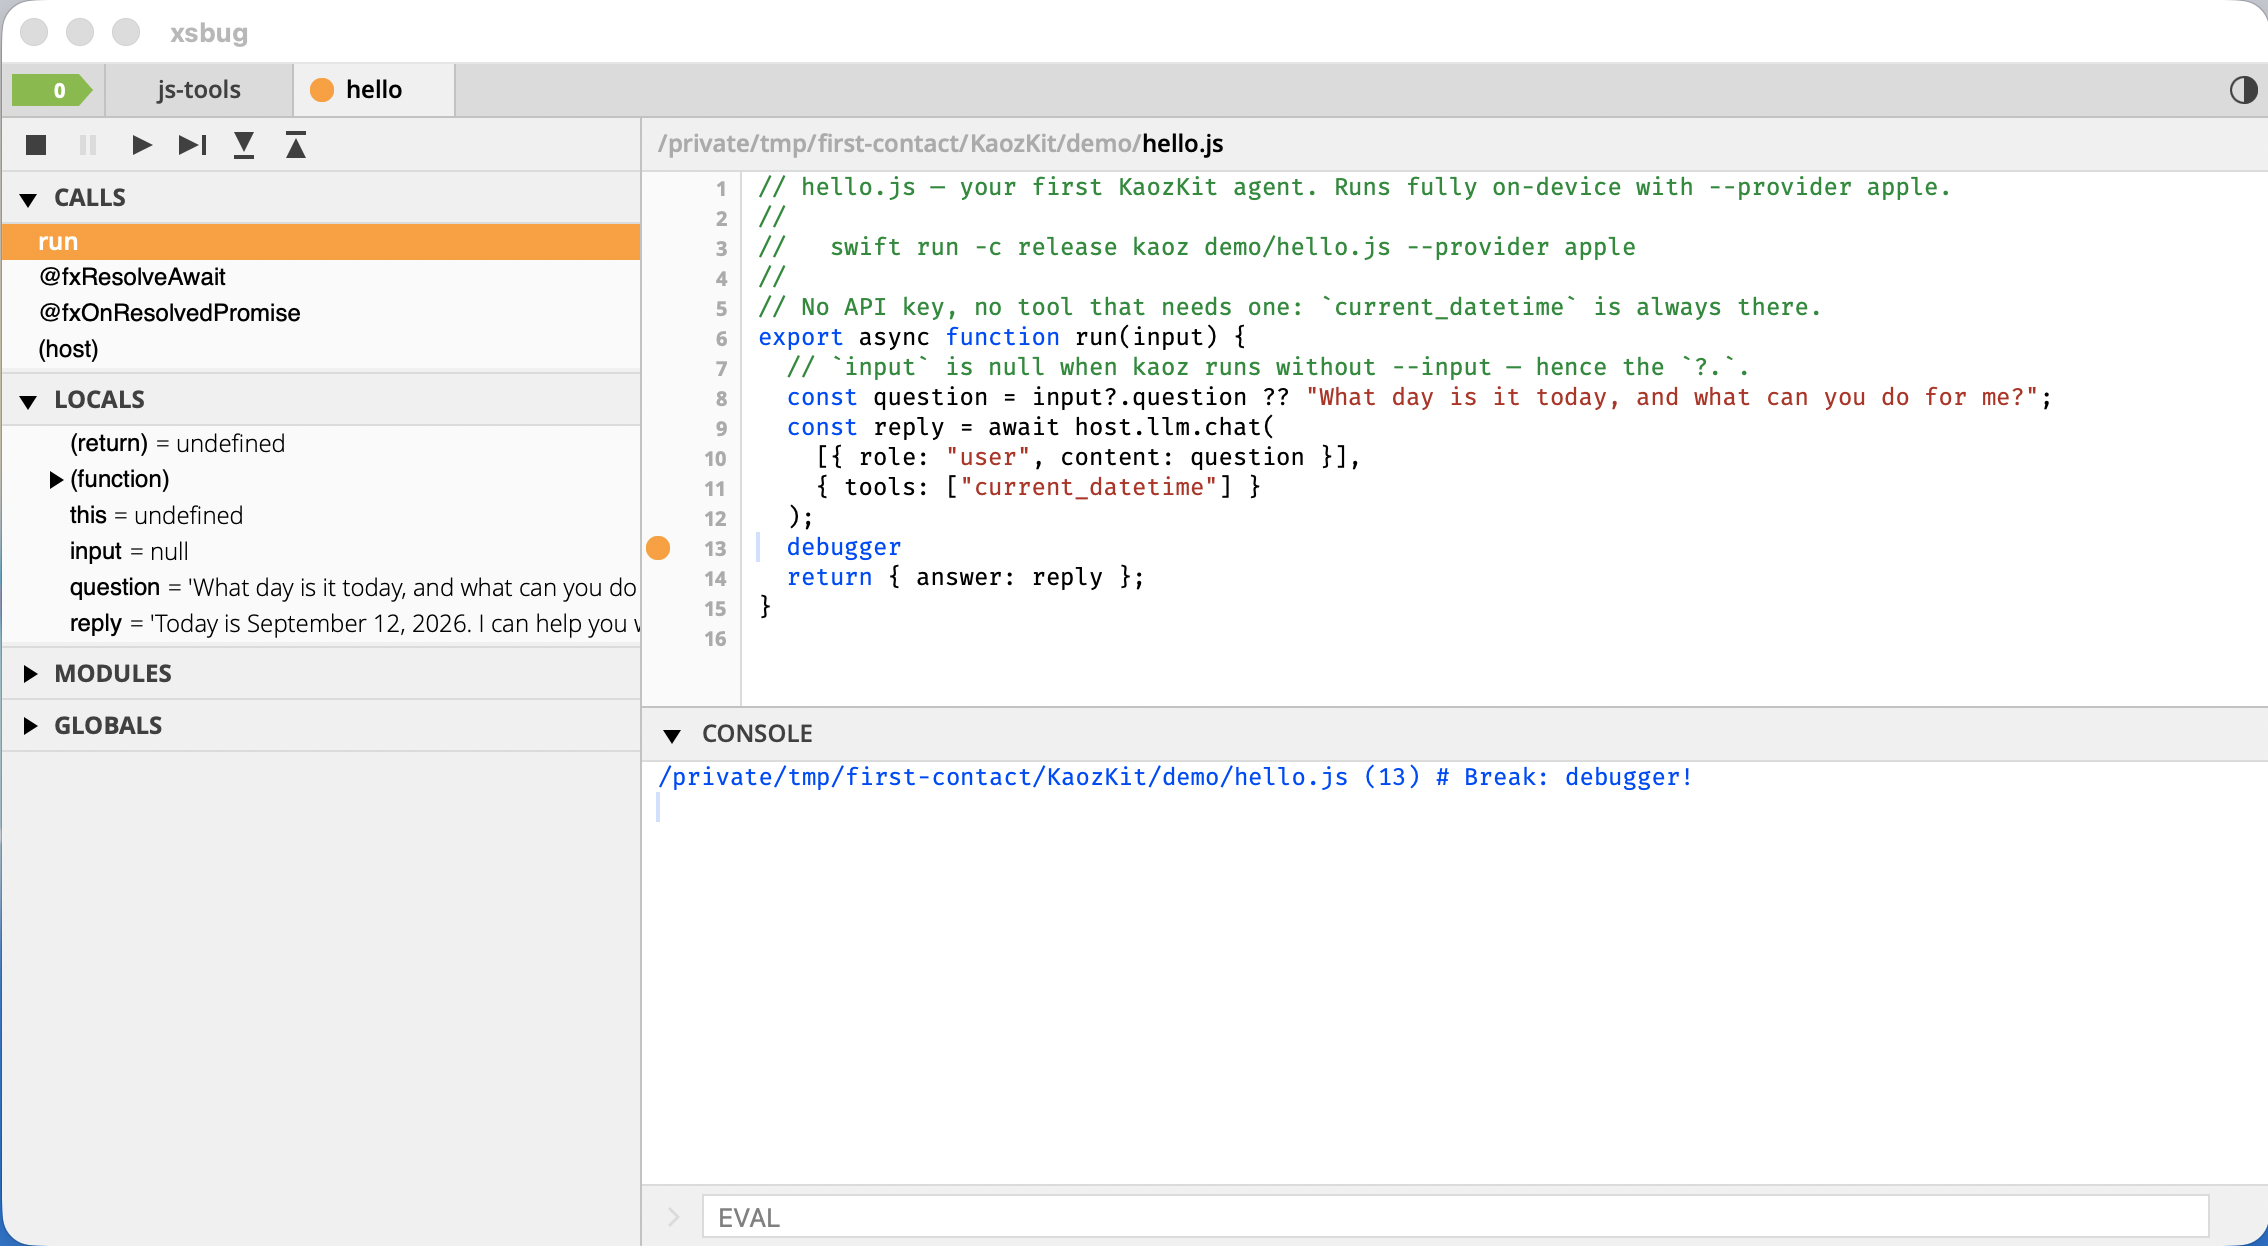
Task: Expand the MODULES section
Action: point(30,674)
